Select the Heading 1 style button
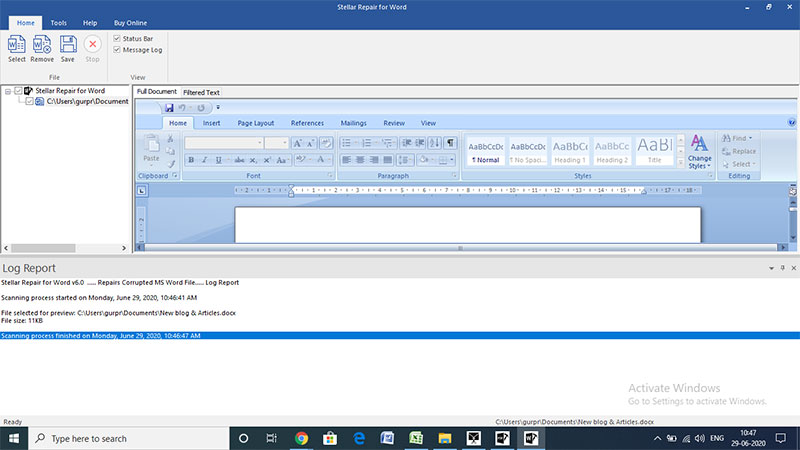Image resolution: width=800 pixels, height=450 pixels. (570, 152)
